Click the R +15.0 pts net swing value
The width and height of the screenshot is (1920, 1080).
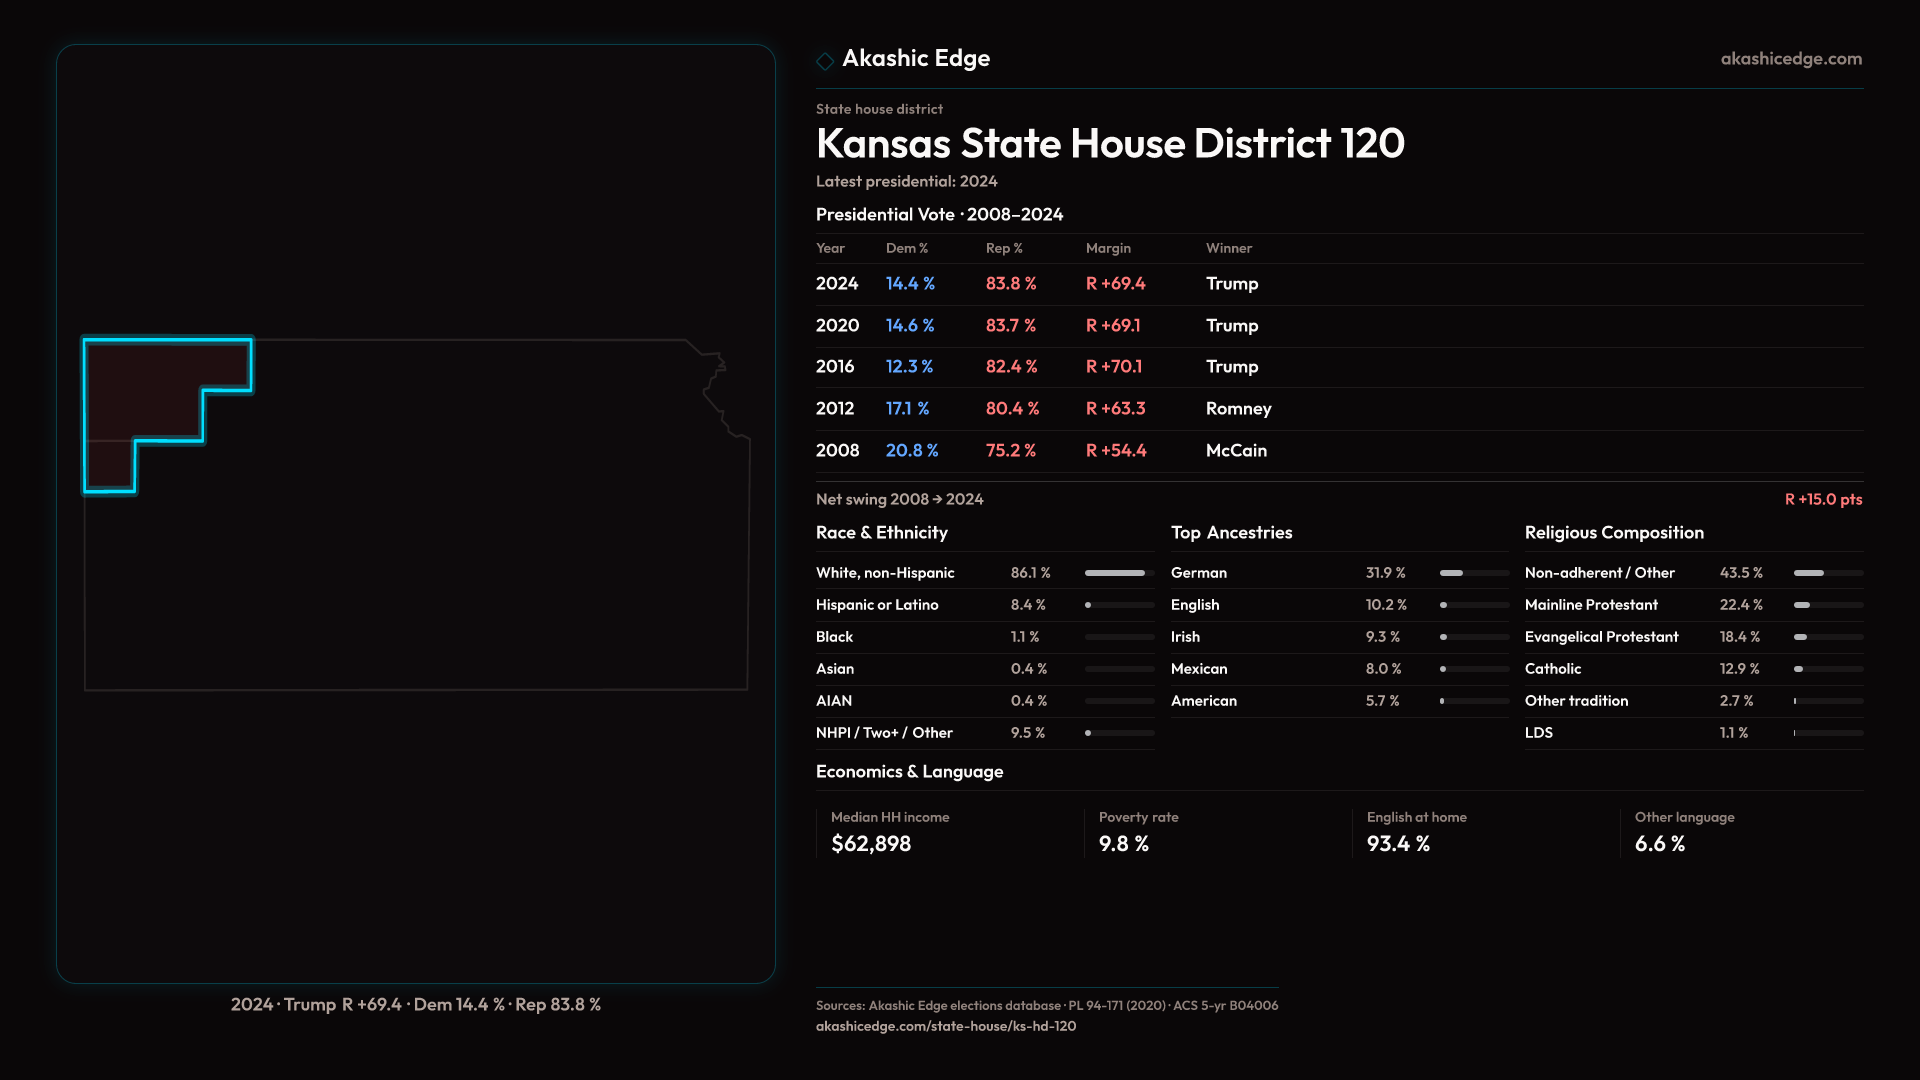tap(1822, 499)
